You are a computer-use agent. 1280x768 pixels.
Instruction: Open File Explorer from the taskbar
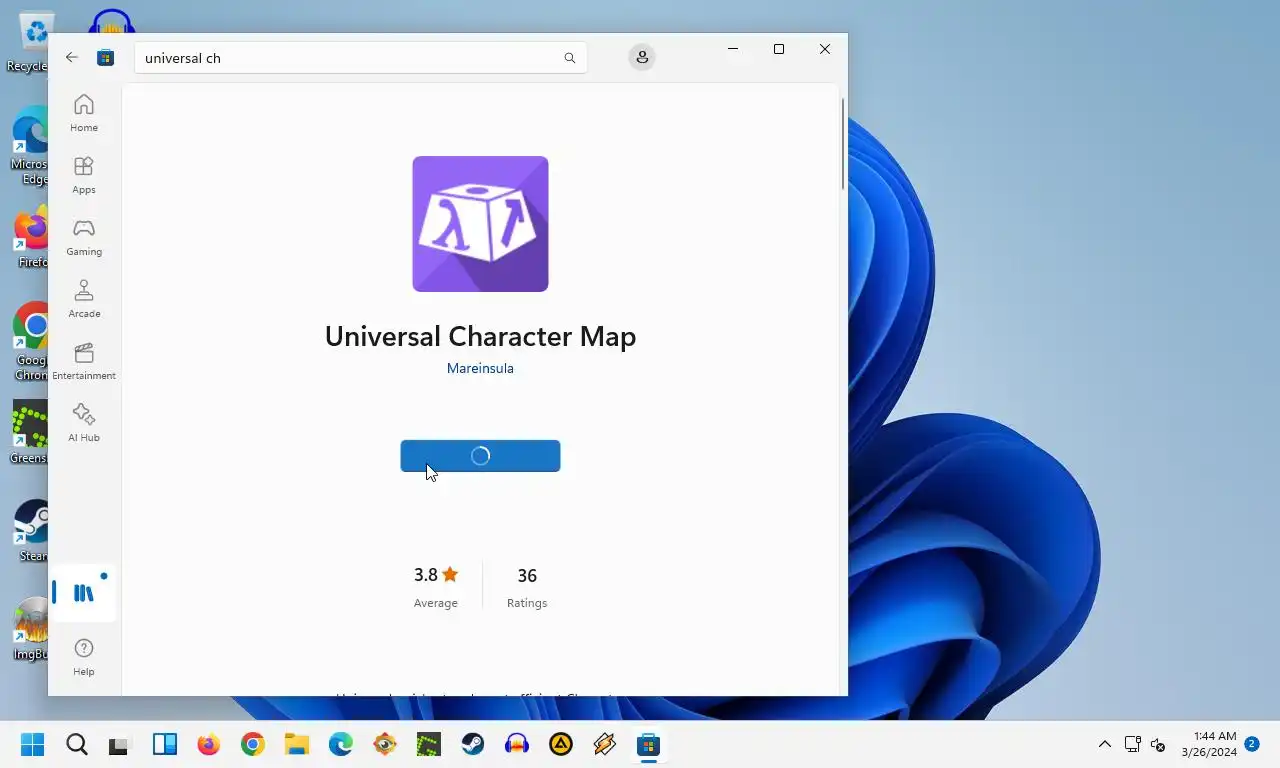click(297, 744)
